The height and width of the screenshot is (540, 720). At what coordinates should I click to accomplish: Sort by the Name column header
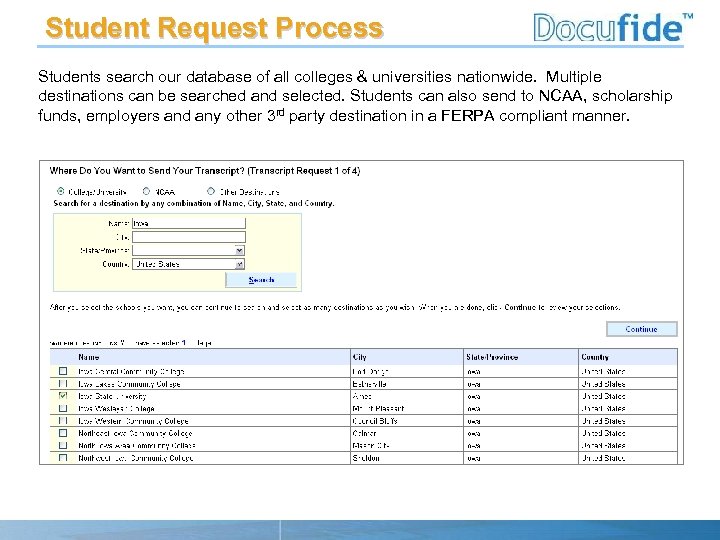tap(89, 357)
